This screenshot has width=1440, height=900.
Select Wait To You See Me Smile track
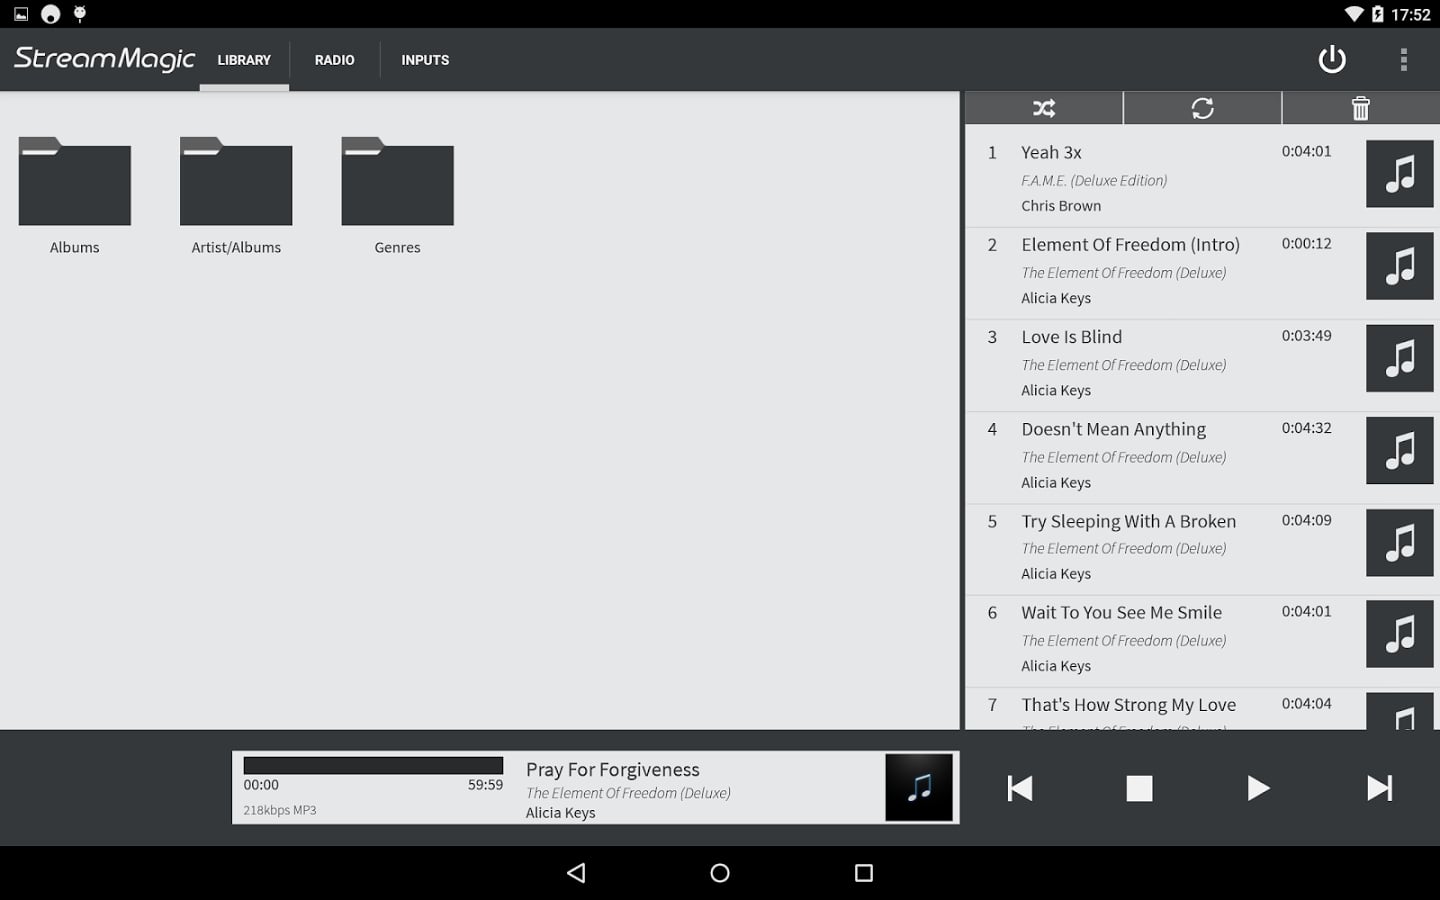[1202, 639]
